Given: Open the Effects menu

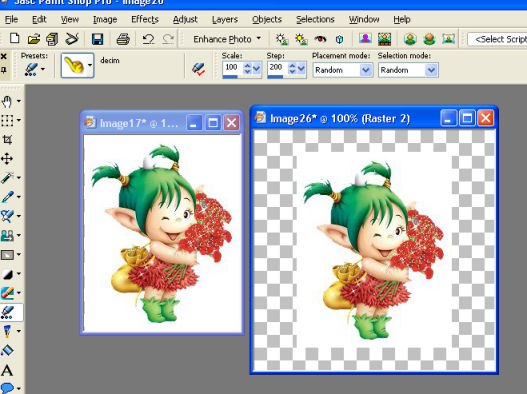Looking at the screenshot, I should [145, 19].
